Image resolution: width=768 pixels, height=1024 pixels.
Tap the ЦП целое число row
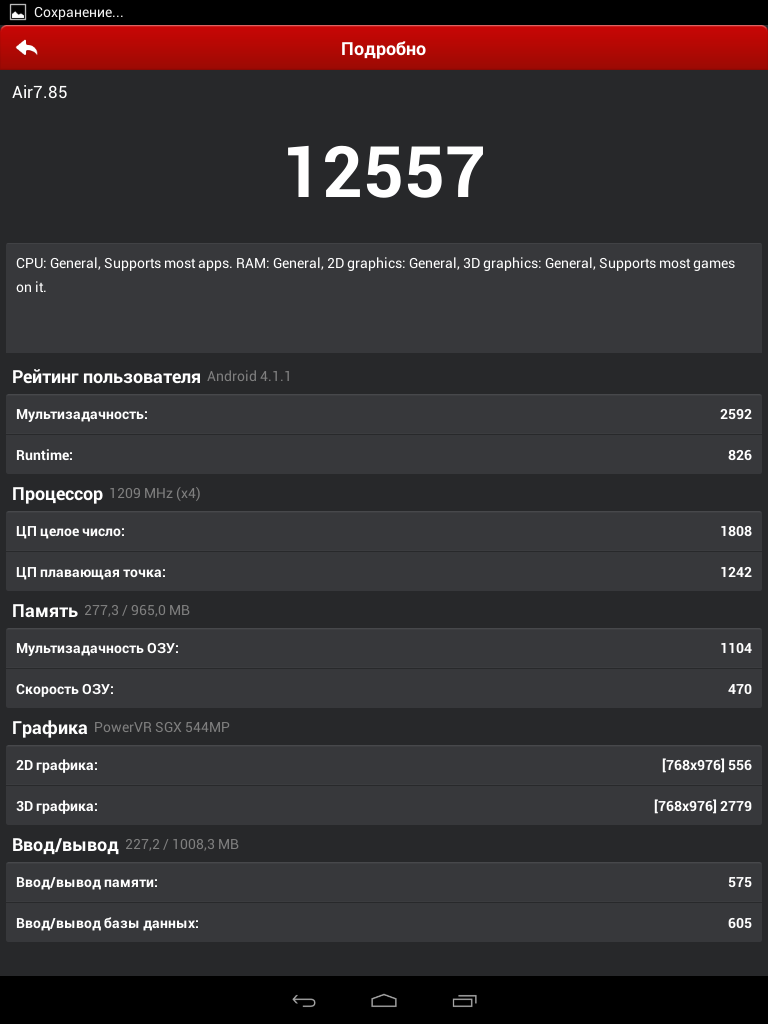point(384,531)
